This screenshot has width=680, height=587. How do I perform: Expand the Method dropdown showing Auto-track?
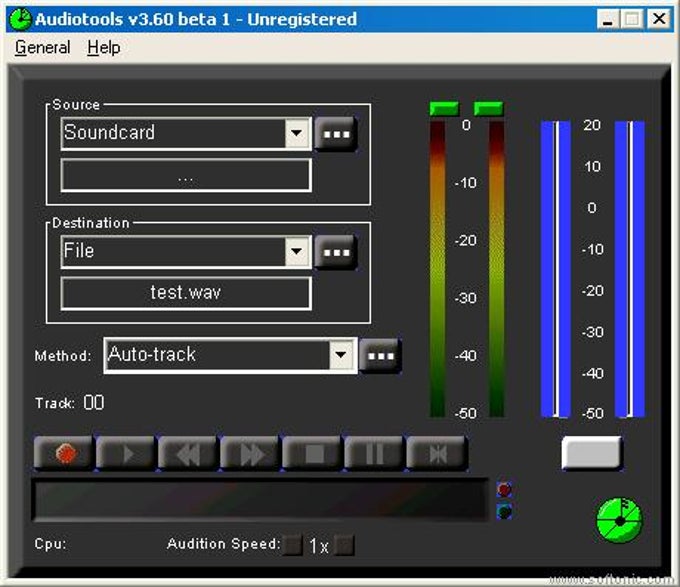(342, 355)
